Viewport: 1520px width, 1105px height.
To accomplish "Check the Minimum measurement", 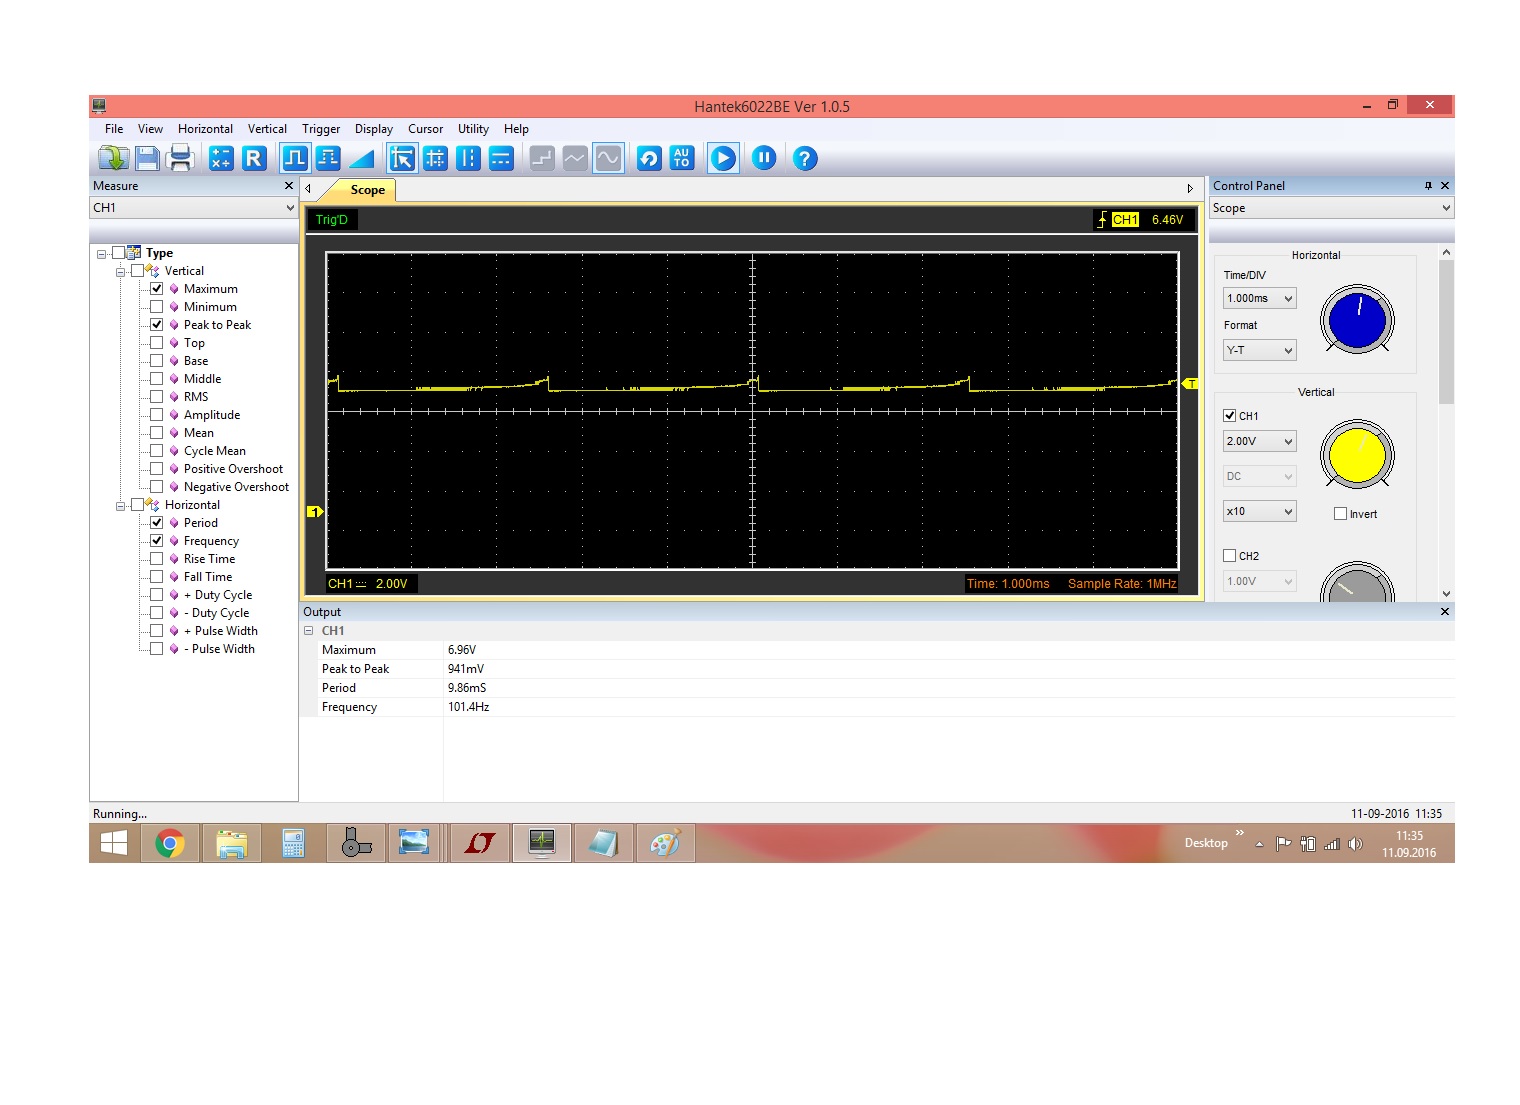I will [157, 307].
